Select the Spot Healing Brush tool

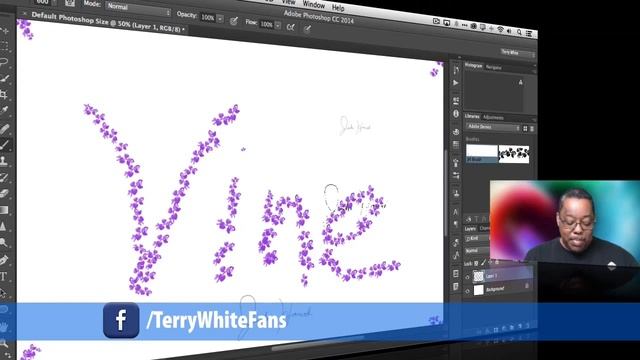point(4,129)
